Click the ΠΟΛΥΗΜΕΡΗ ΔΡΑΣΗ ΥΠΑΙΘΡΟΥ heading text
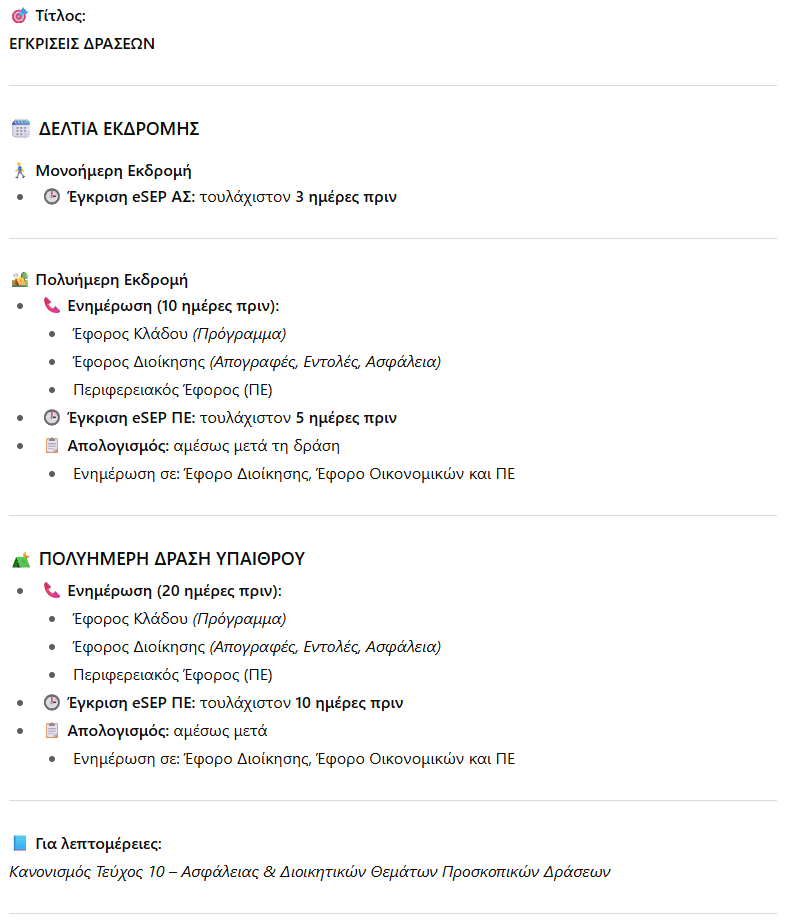This screenshot has height=924, width=796. (x=171, y=559)
